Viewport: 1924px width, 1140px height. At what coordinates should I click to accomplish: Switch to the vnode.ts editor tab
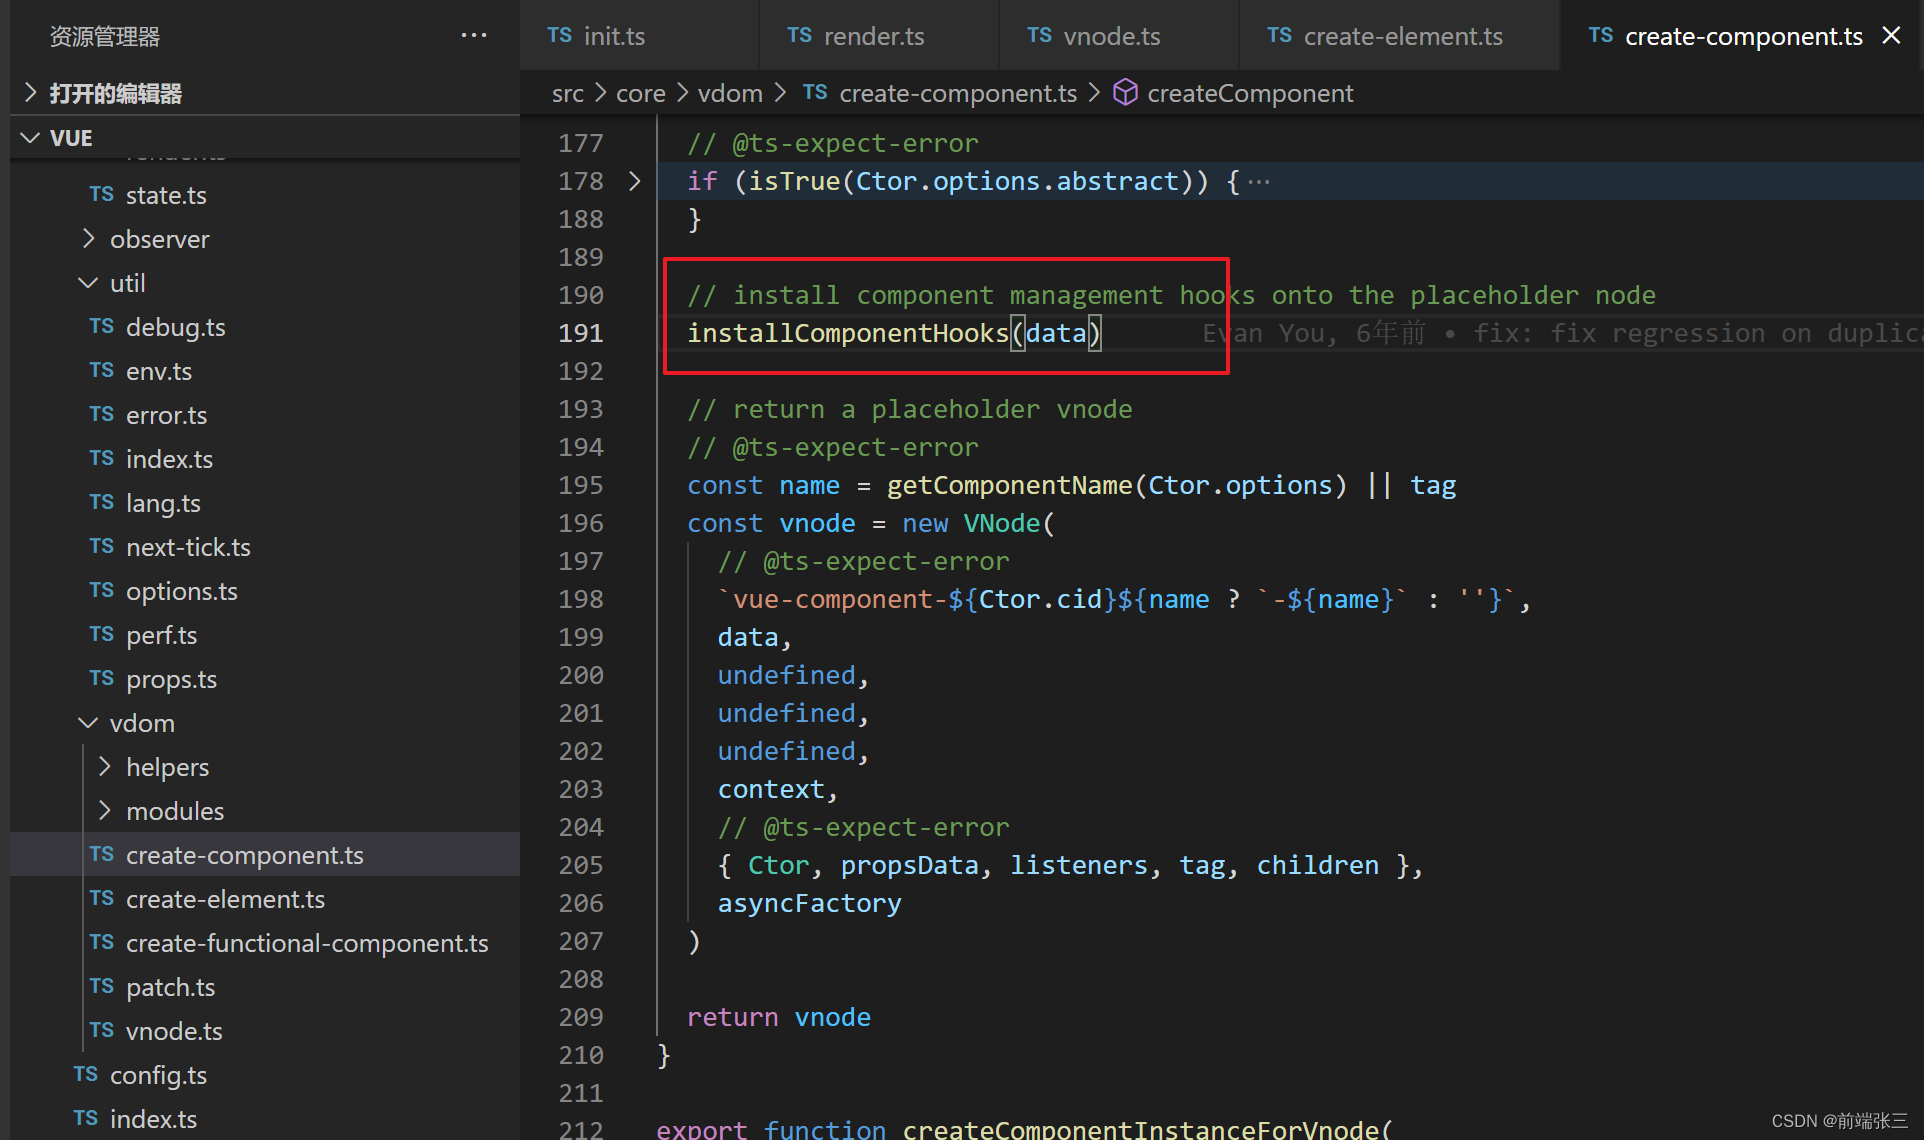pos(1119,36)
